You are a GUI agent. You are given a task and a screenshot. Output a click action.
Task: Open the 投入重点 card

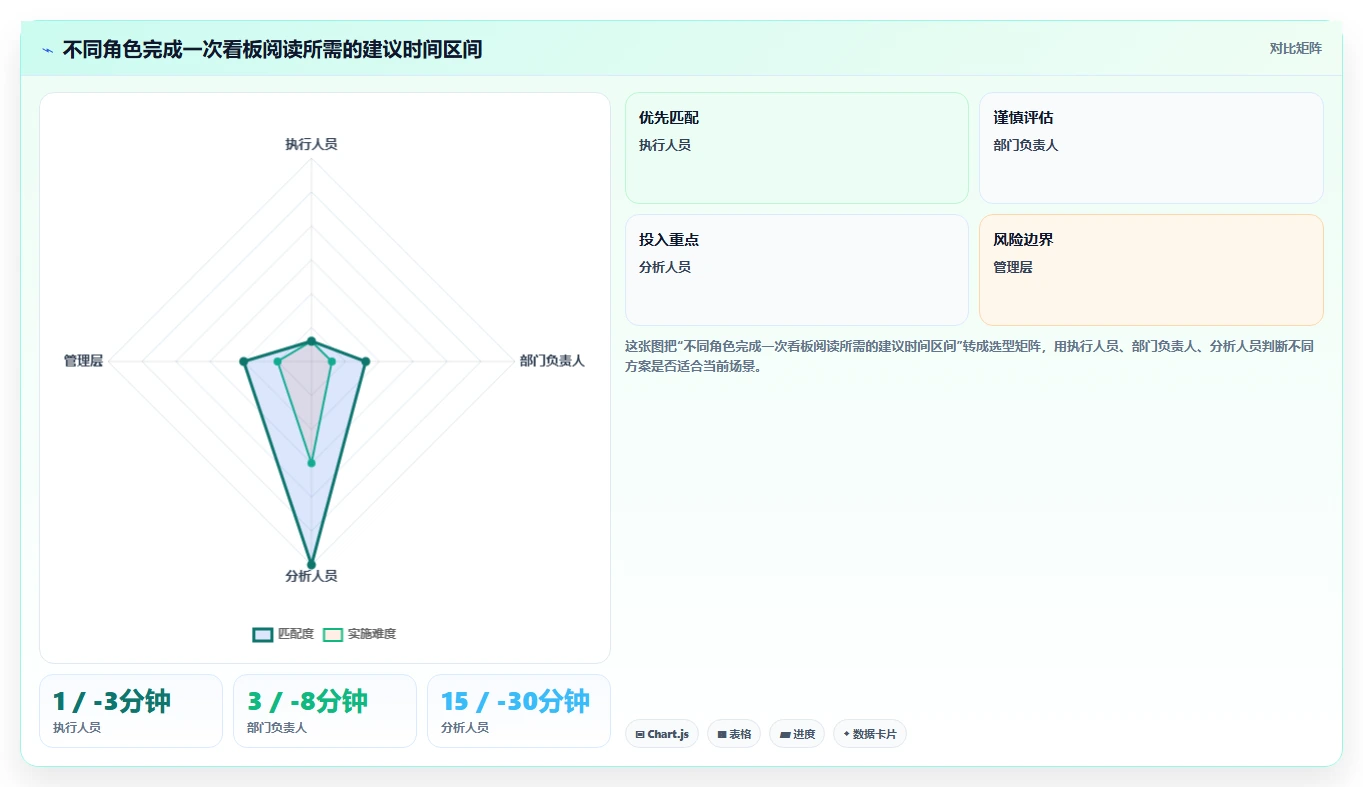click(x=797, y=270)
